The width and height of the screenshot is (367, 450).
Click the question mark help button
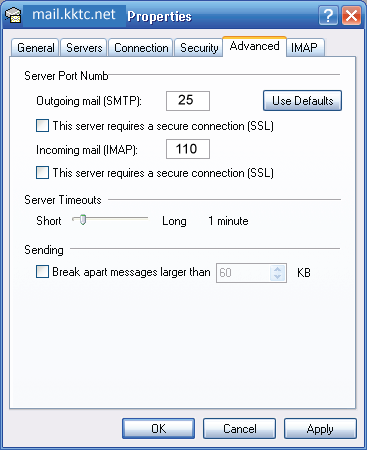coord(328,15)
